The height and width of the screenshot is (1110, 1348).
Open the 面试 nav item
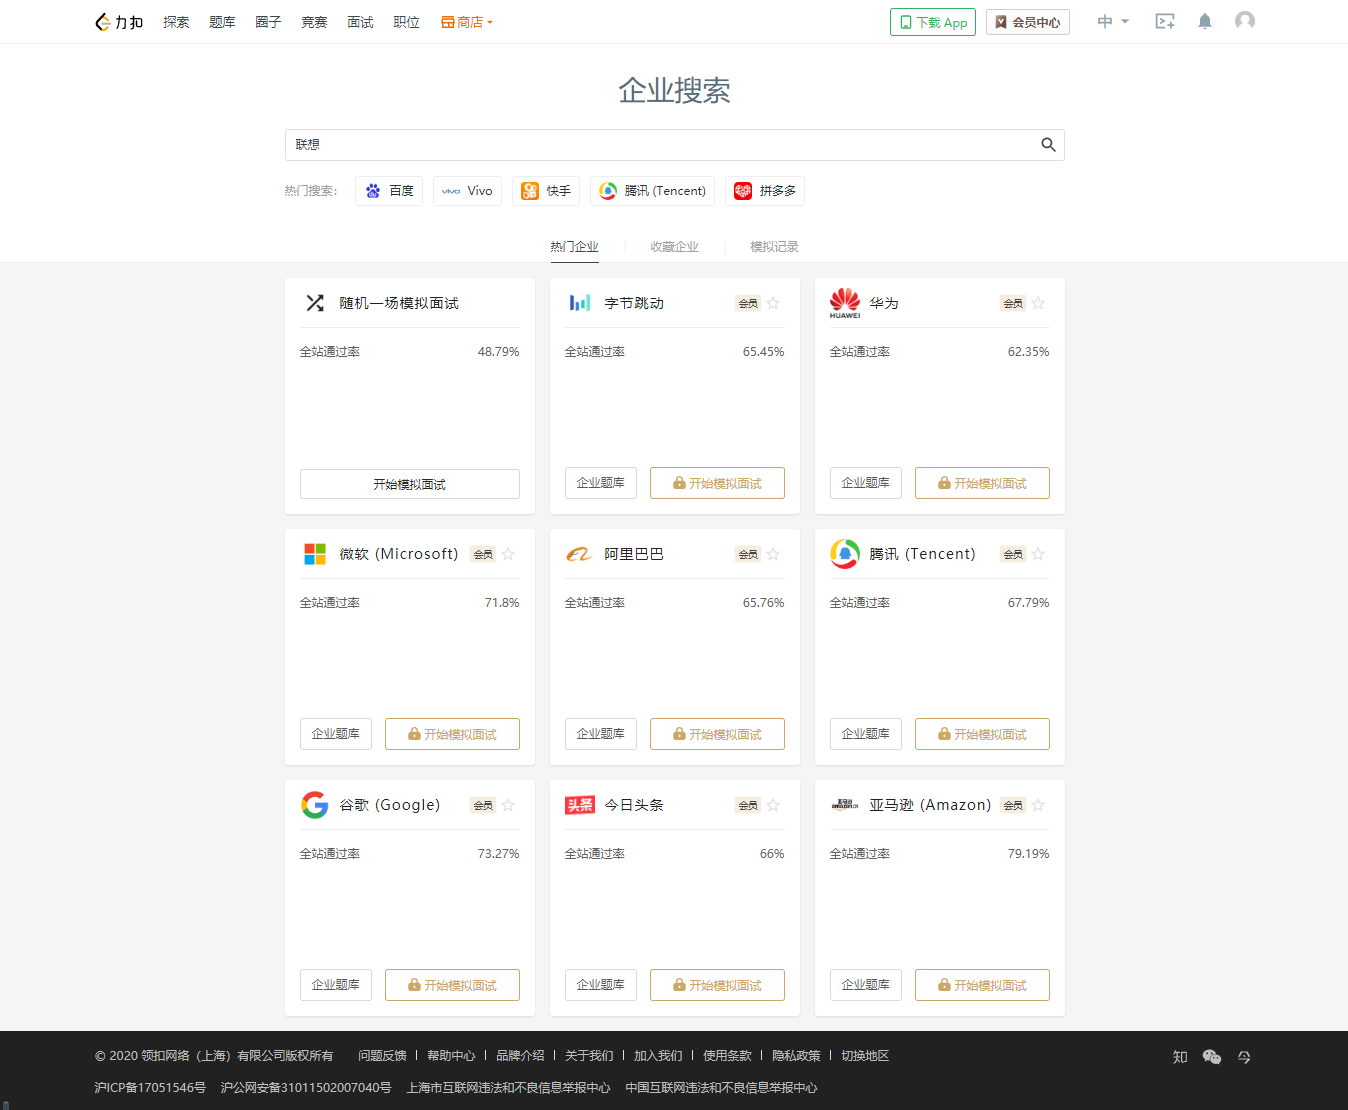point(360,22)
